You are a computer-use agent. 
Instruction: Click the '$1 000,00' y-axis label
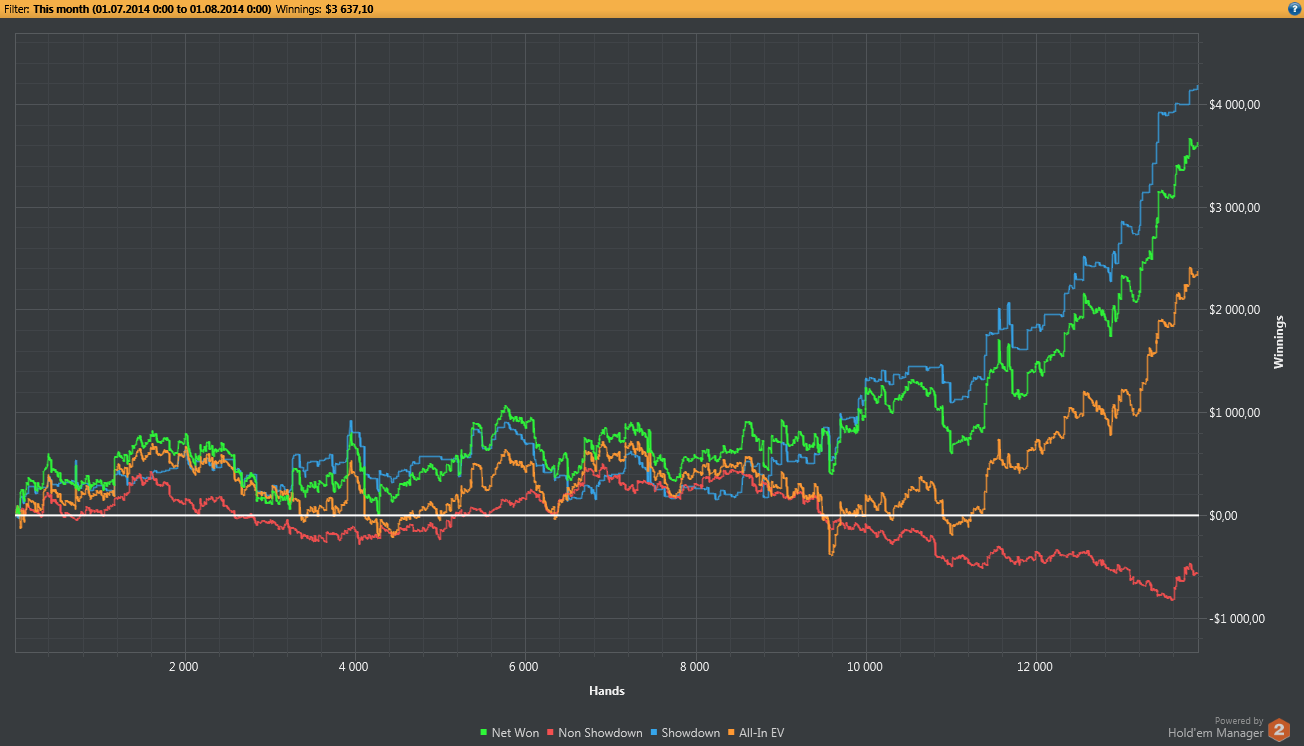(x=1235, y=413)
